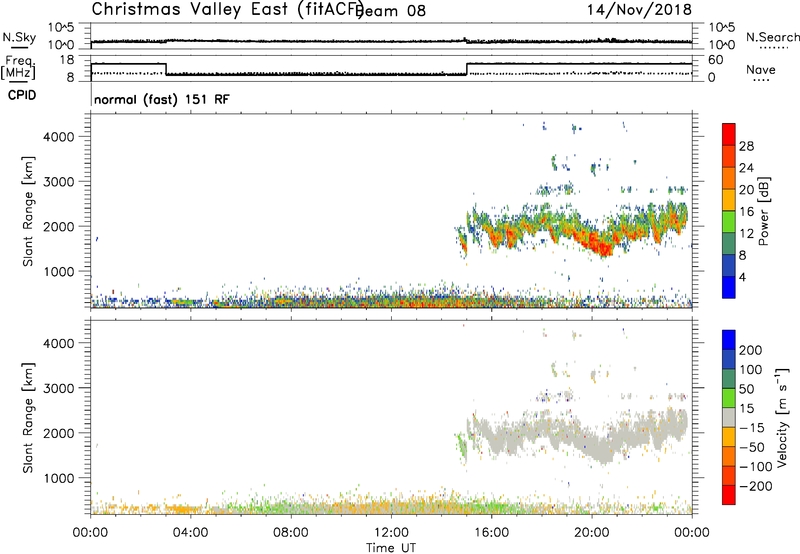Click the 'Freq. [MHz]' label

click(18, 67)
